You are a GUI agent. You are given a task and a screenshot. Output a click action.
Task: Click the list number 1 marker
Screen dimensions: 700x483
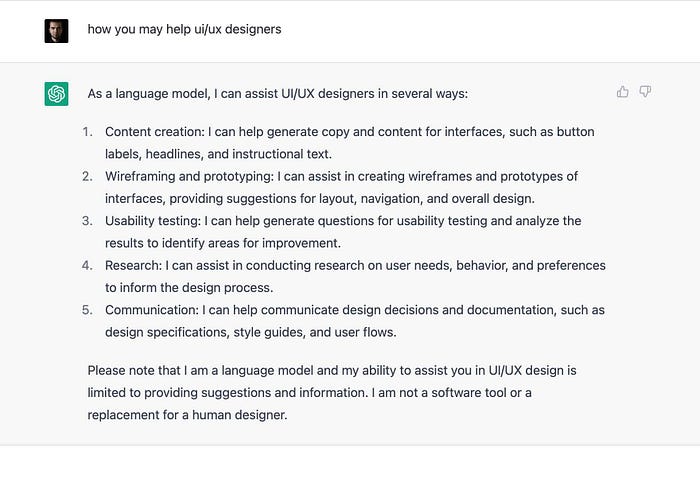(88, 132)
